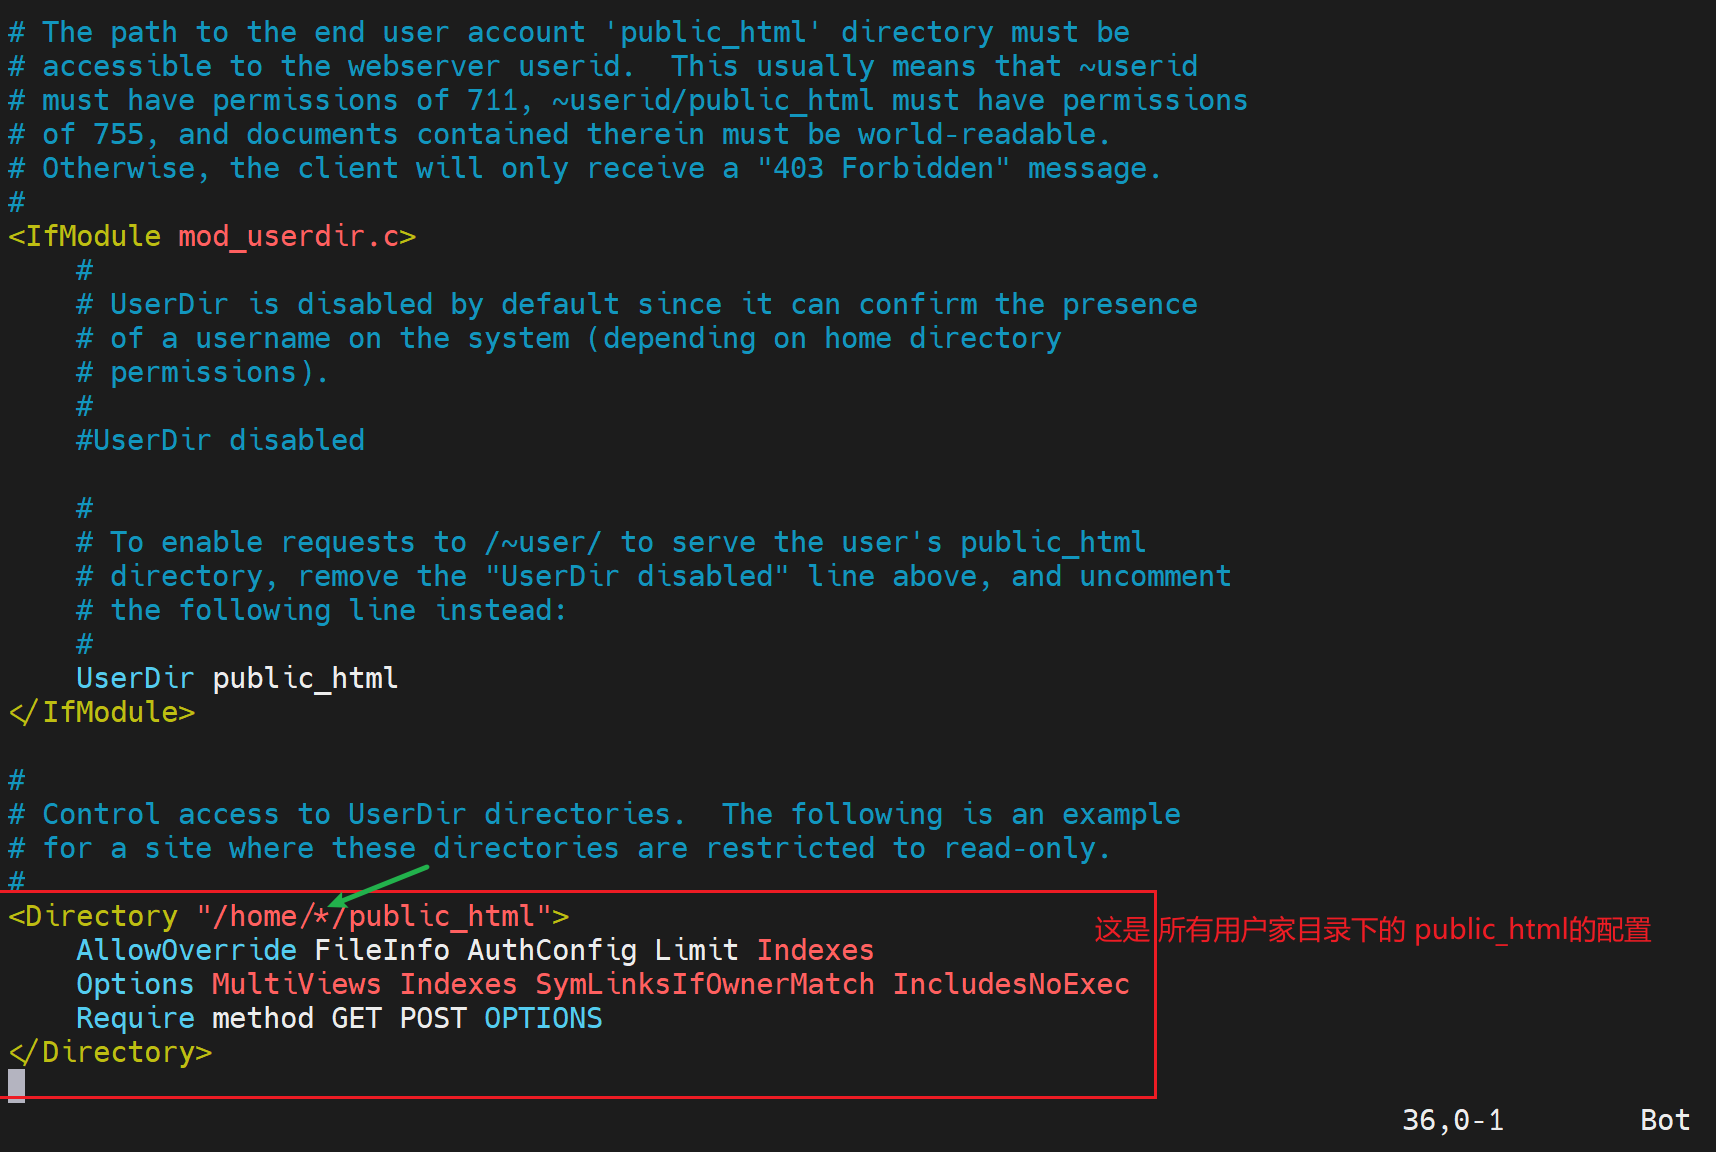Place cursor on the closing </Directory> tag
This screenshot has width=1716, height=1152.
pos(110,1053)
